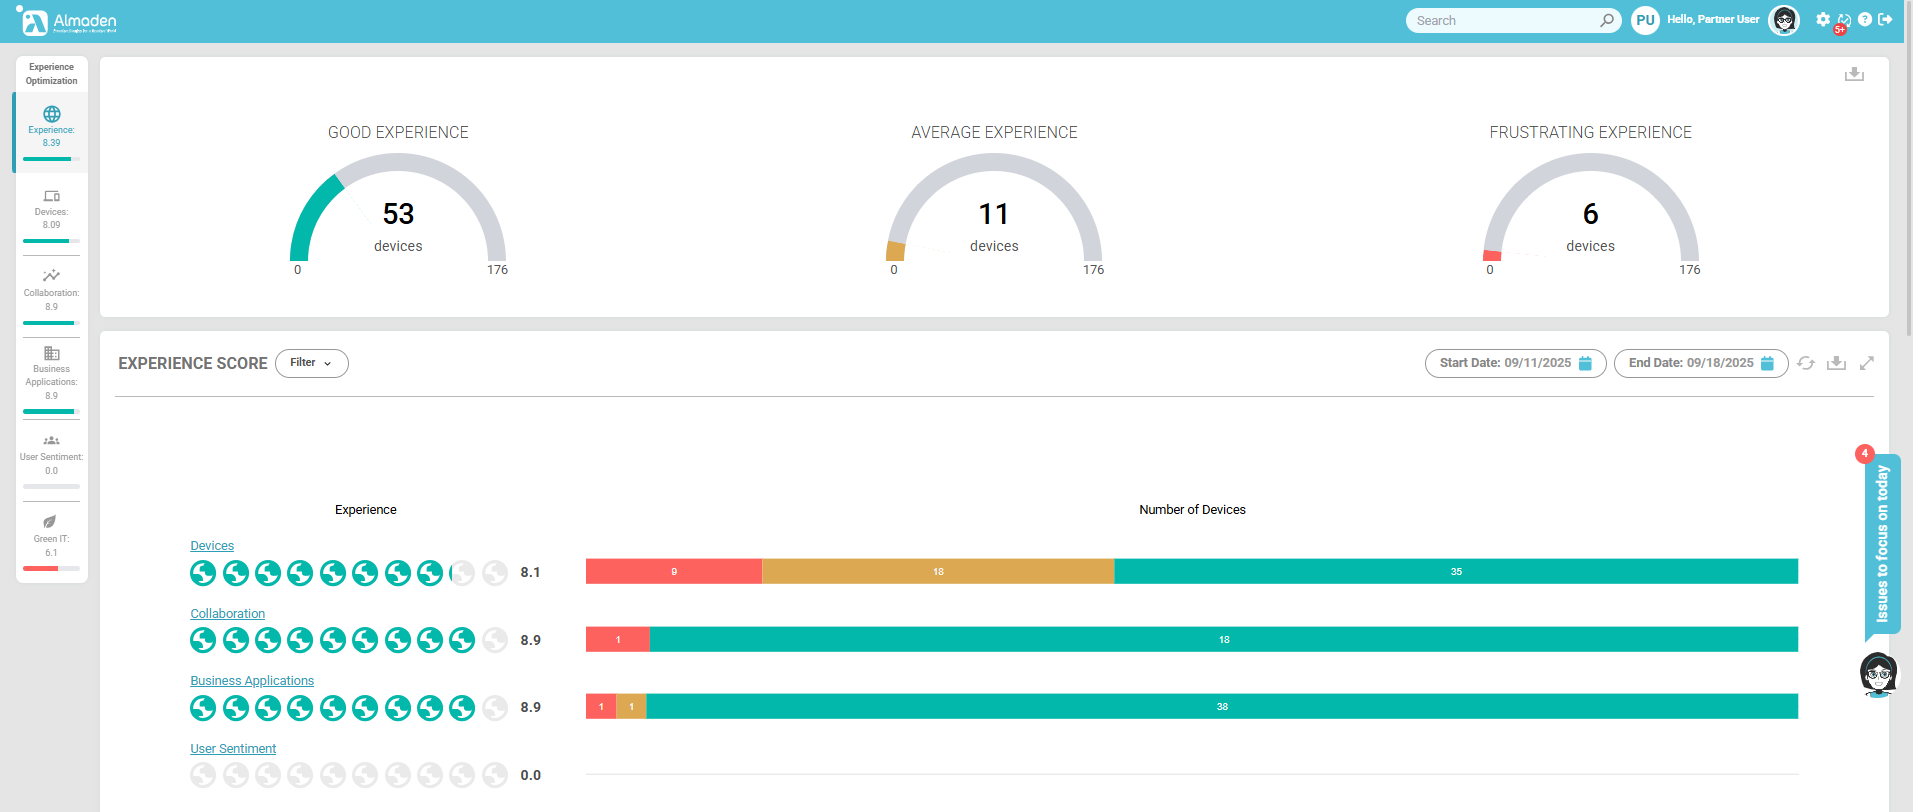
Task: Open the Collaboration link in the score list
Action: pyautogui.click(x=227, y=614)
